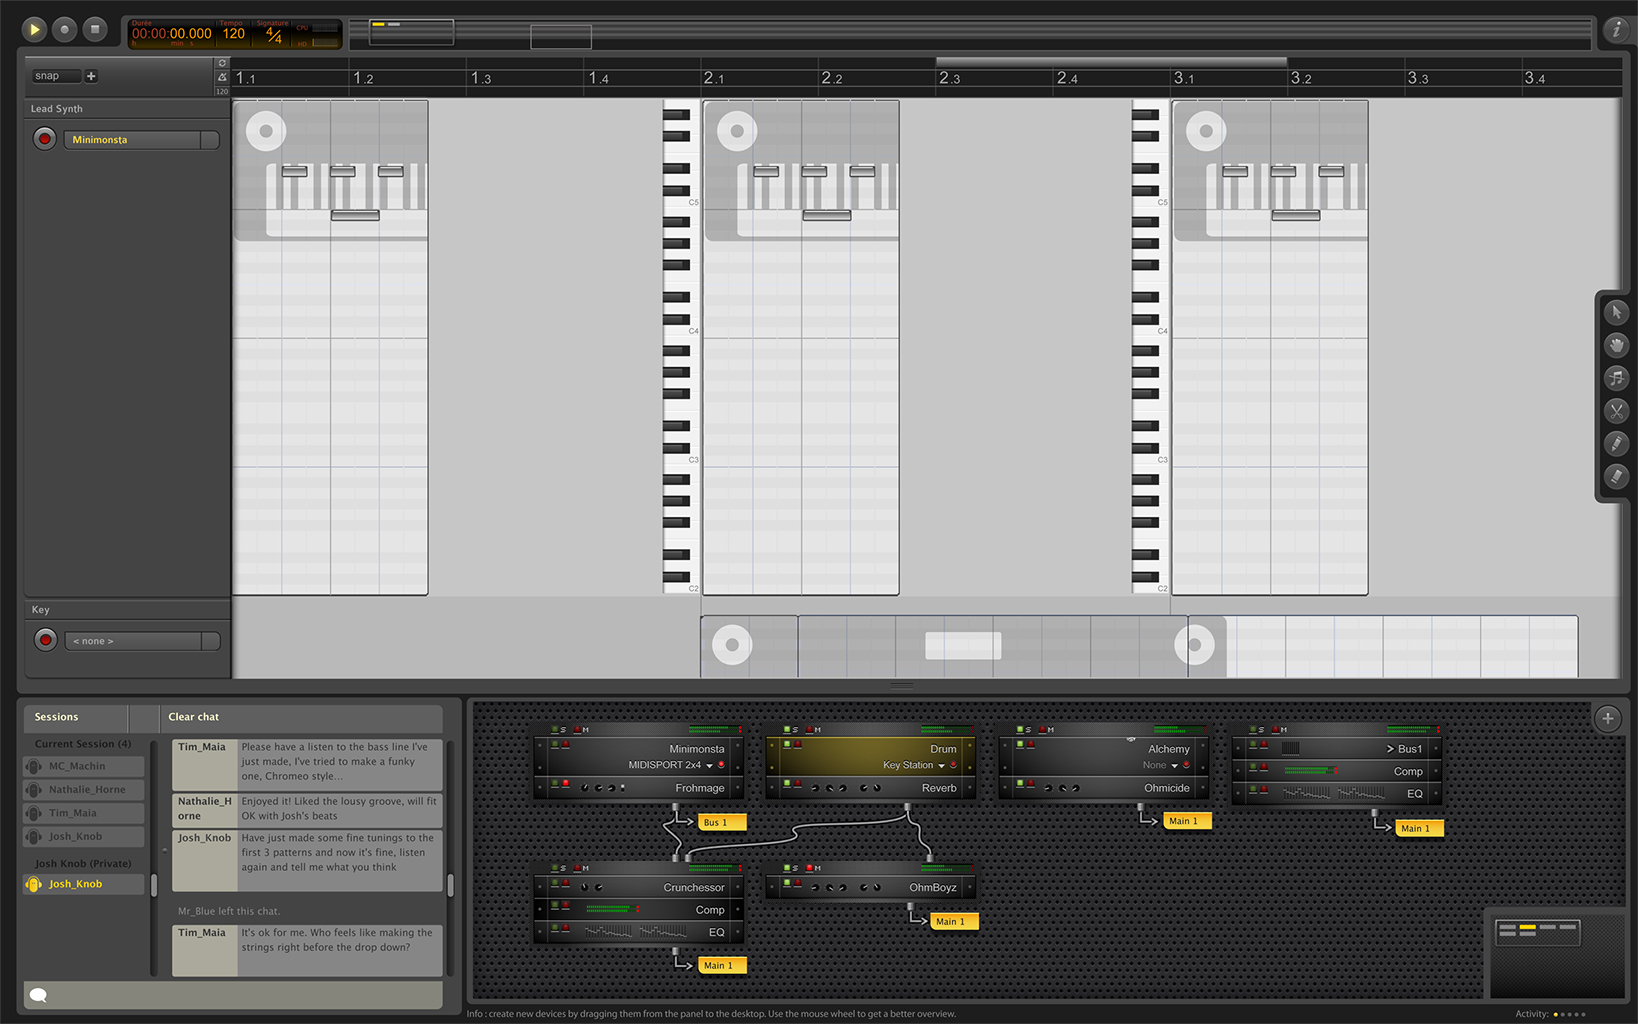
Task: Start playback with the play button
Action: point(34,29)
